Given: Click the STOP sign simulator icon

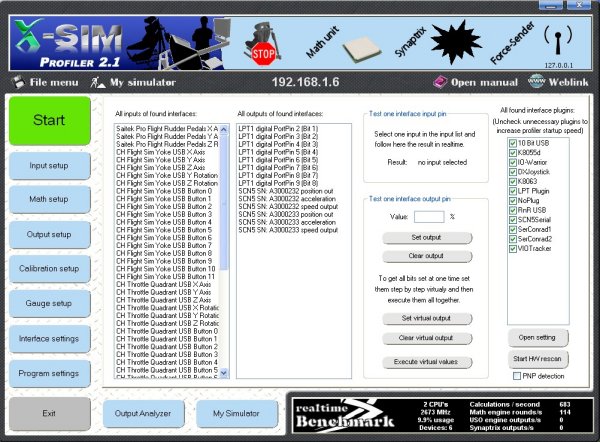Looking at the screenshot, I should pyautogui.click(x=262, y=45).
